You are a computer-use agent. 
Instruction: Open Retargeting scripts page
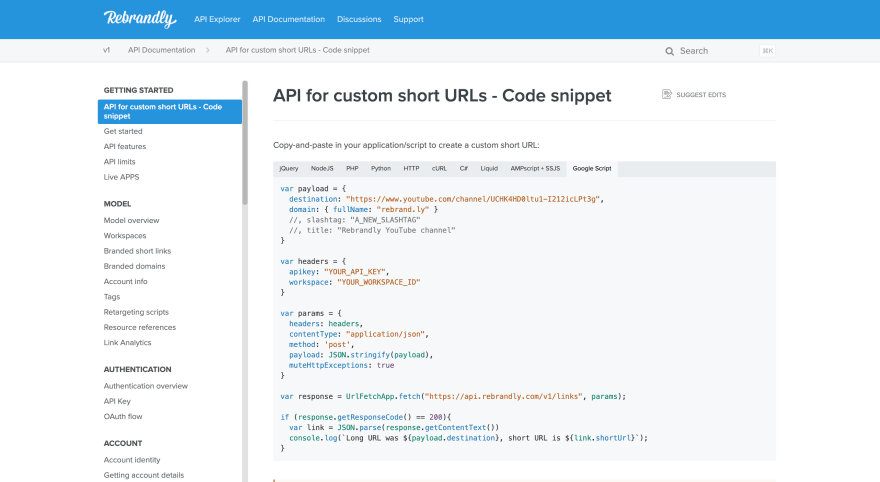pyautogui.click(x=136, y=312)
